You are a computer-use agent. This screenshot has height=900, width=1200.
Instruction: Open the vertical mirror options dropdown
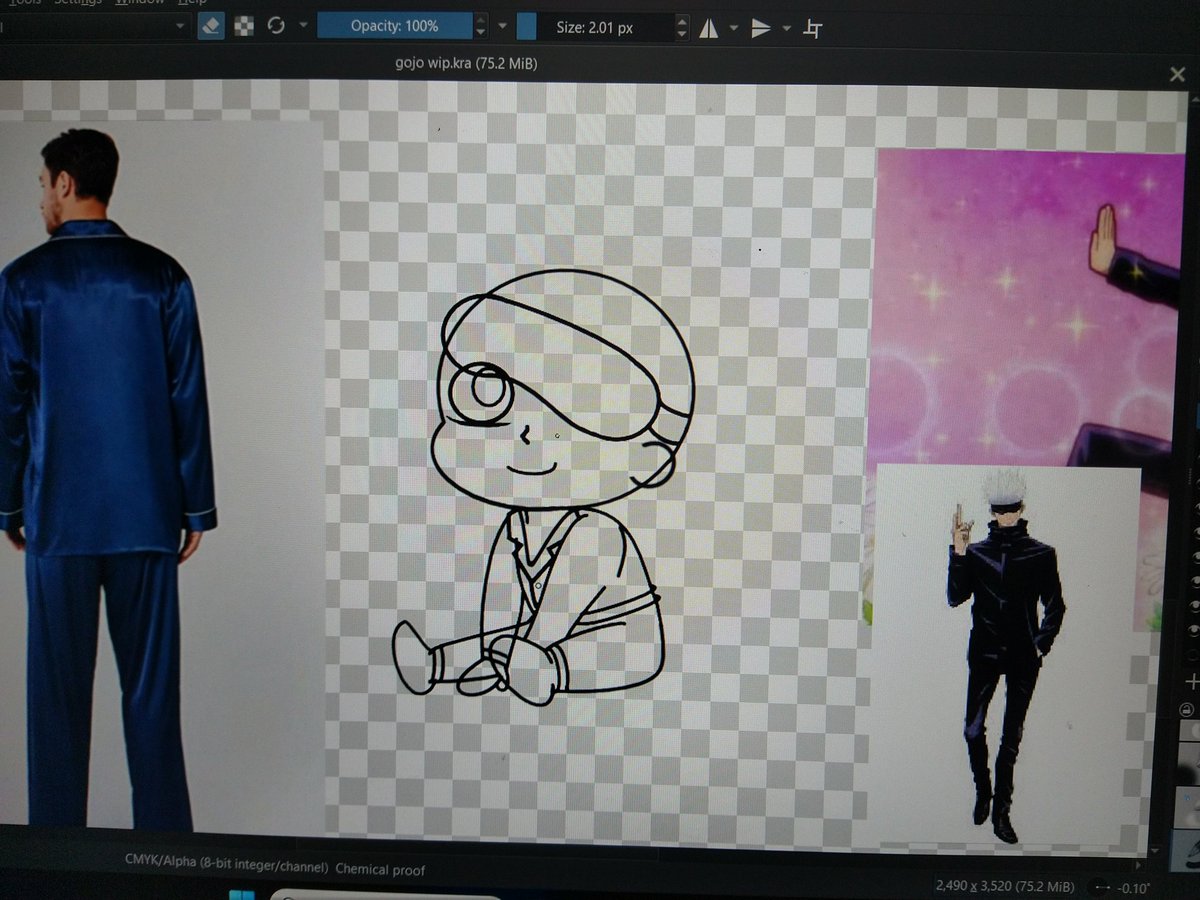click(786, 28)
